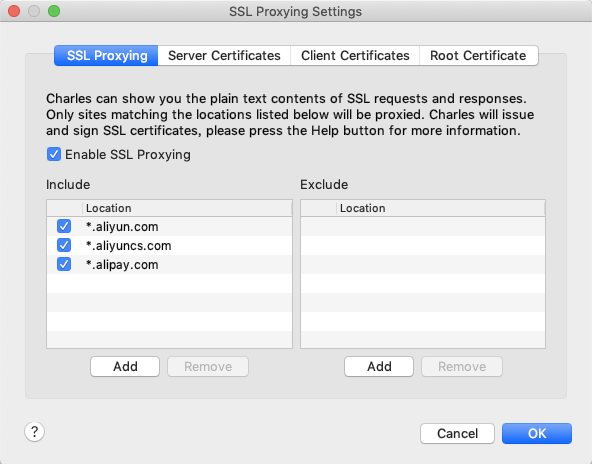The height and width of the screenshot is (464, 592).
Task: Go to the Root Certificate tab
Action: [478, 55]
